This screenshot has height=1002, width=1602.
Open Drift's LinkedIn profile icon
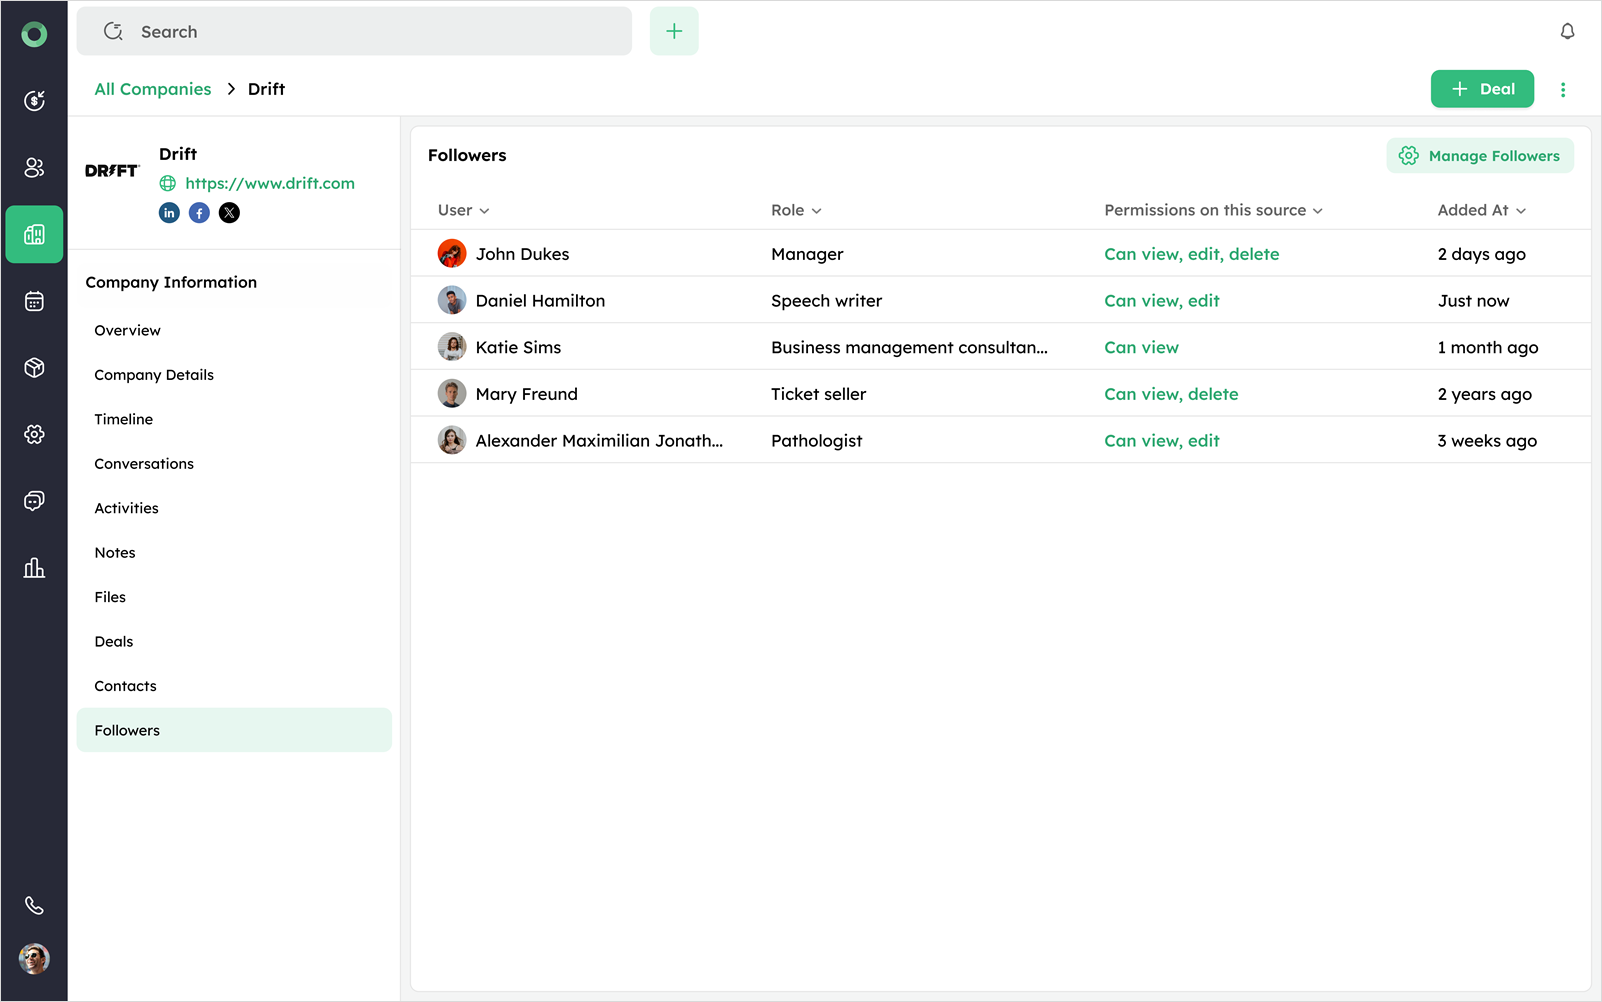(x=169, y=213)
